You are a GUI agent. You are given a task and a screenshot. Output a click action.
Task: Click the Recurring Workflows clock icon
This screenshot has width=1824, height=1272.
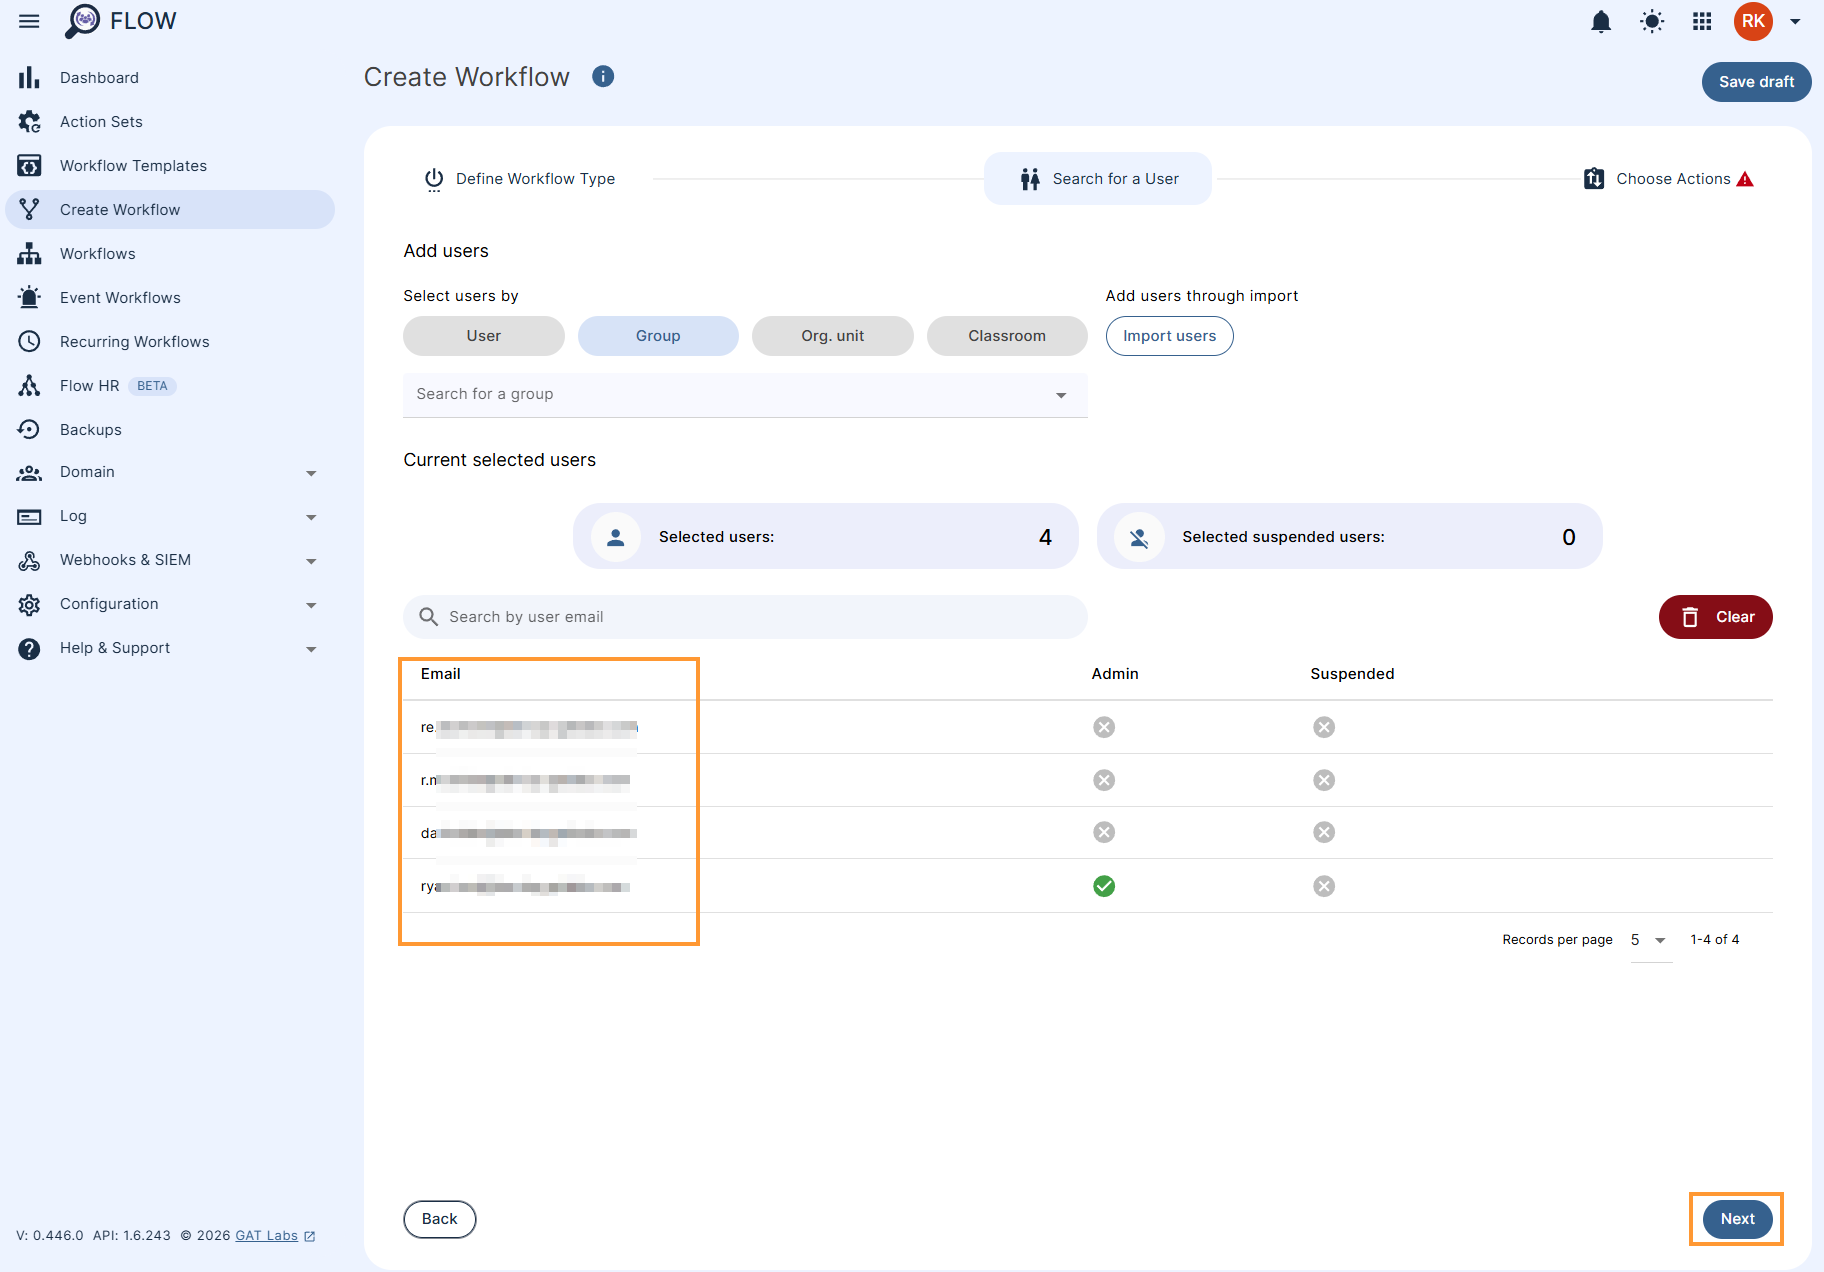[x=29, y=342]
